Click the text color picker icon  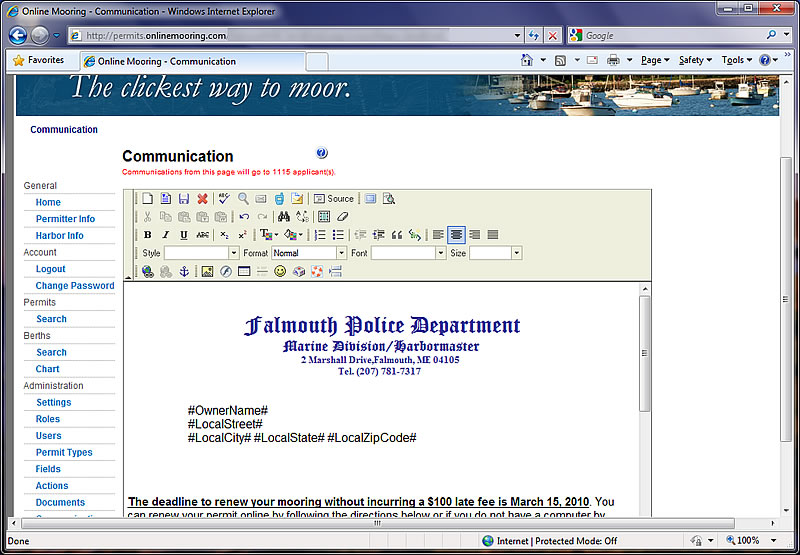[x=268, y=235]
